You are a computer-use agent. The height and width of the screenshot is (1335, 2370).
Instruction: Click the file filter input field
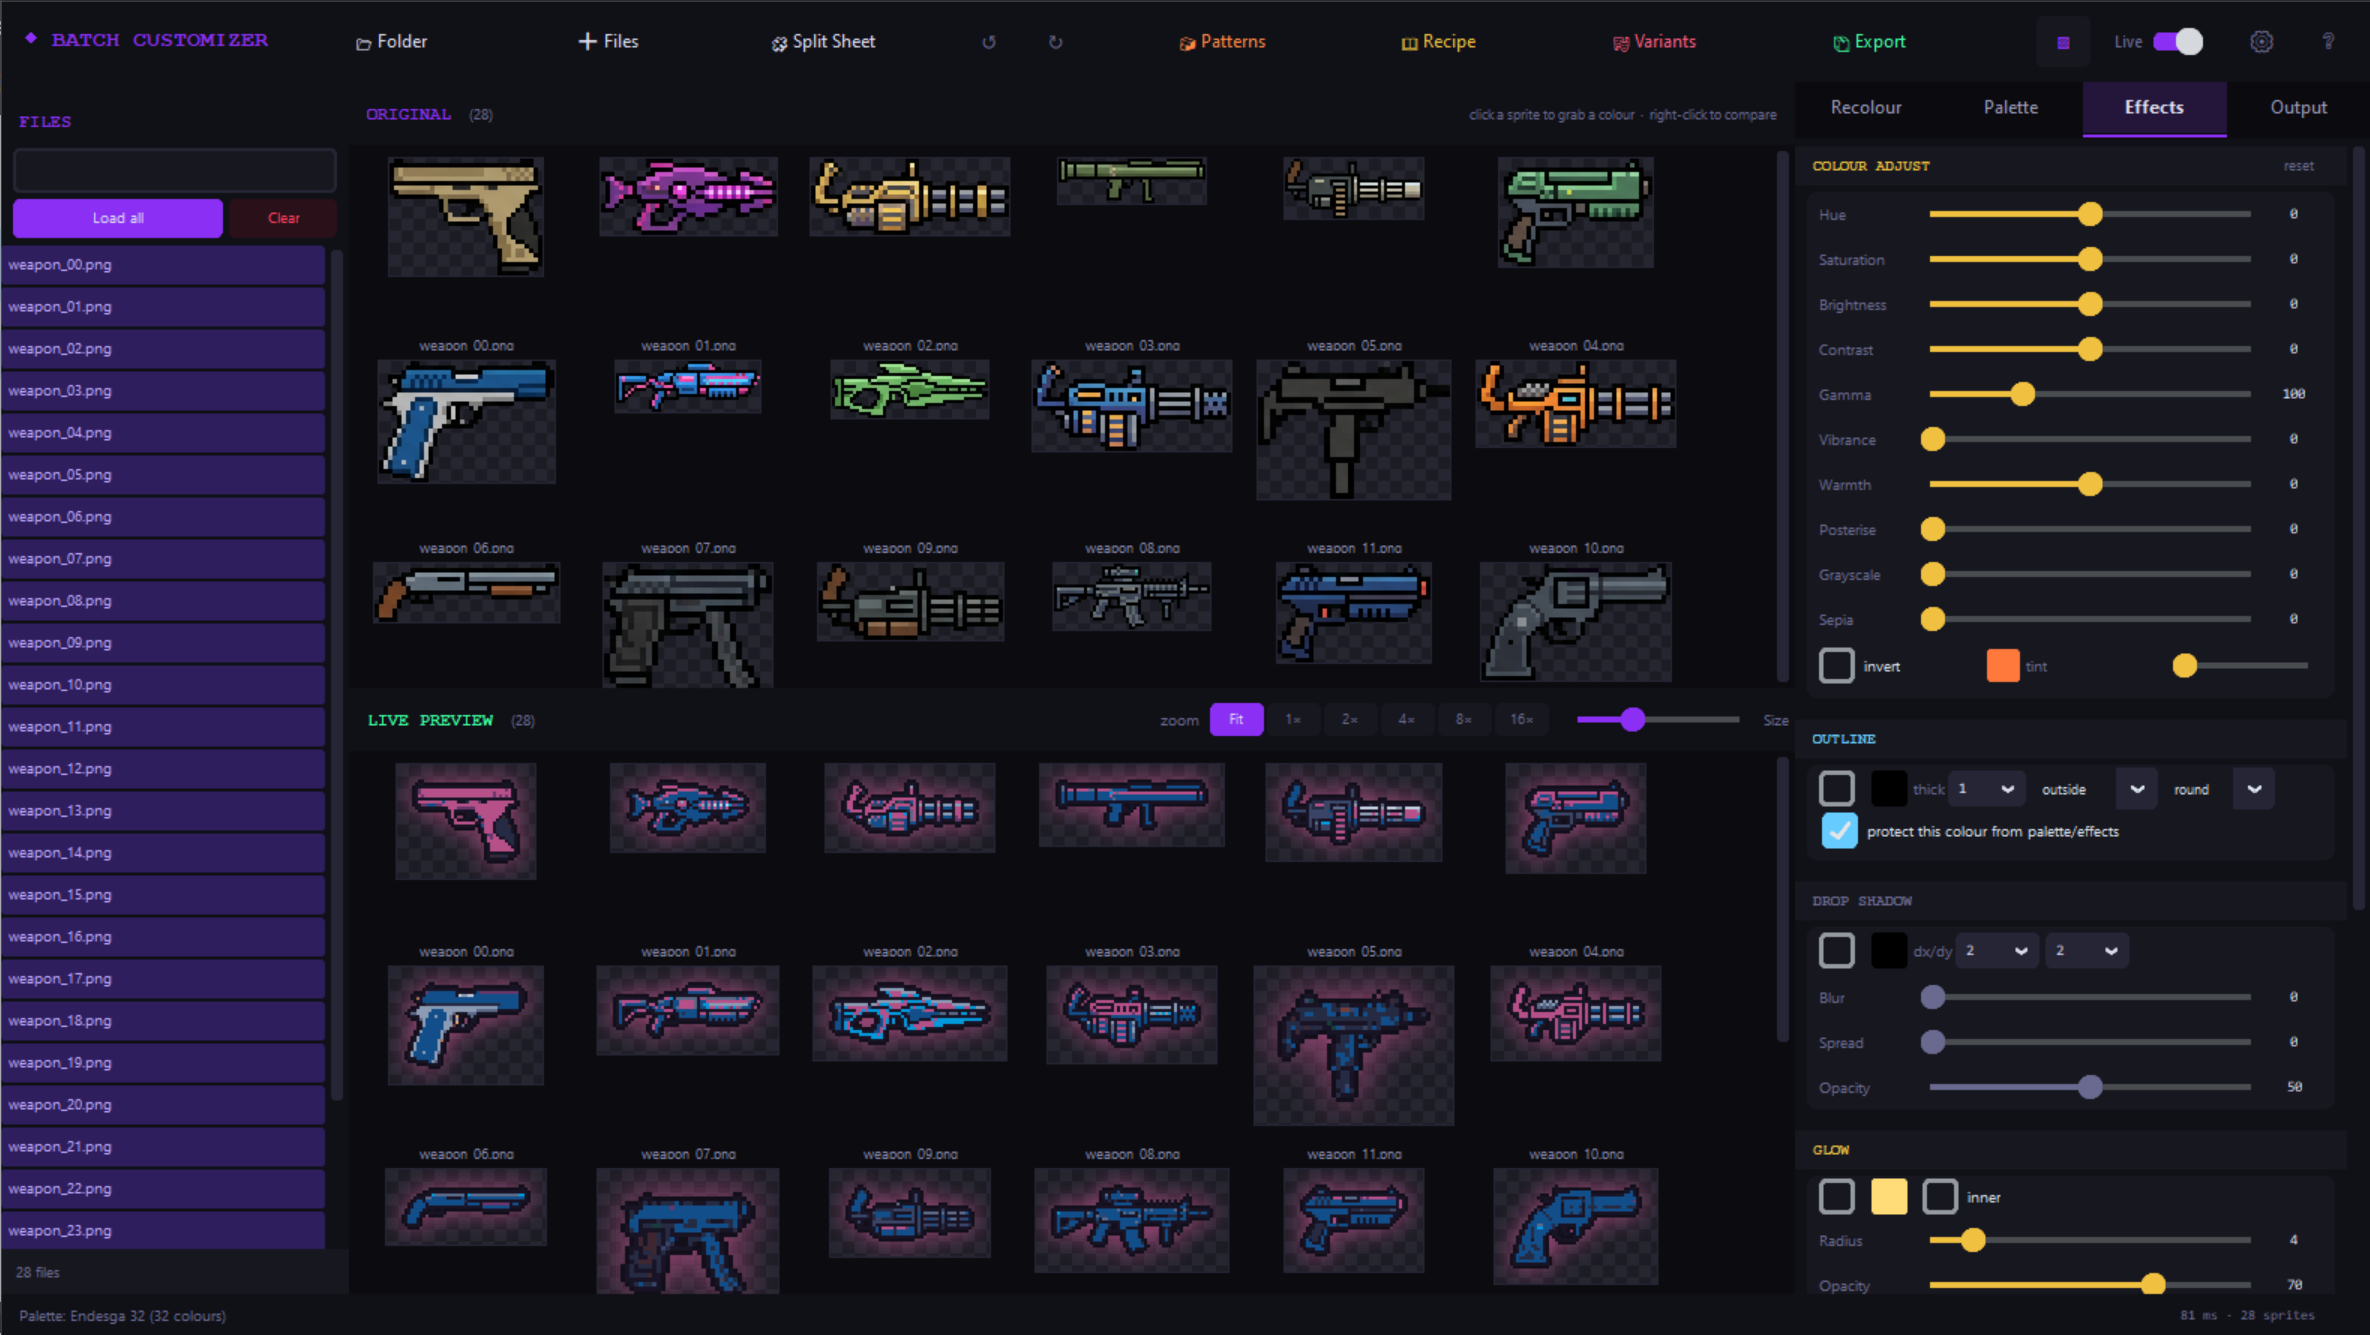tap(175, 171)
